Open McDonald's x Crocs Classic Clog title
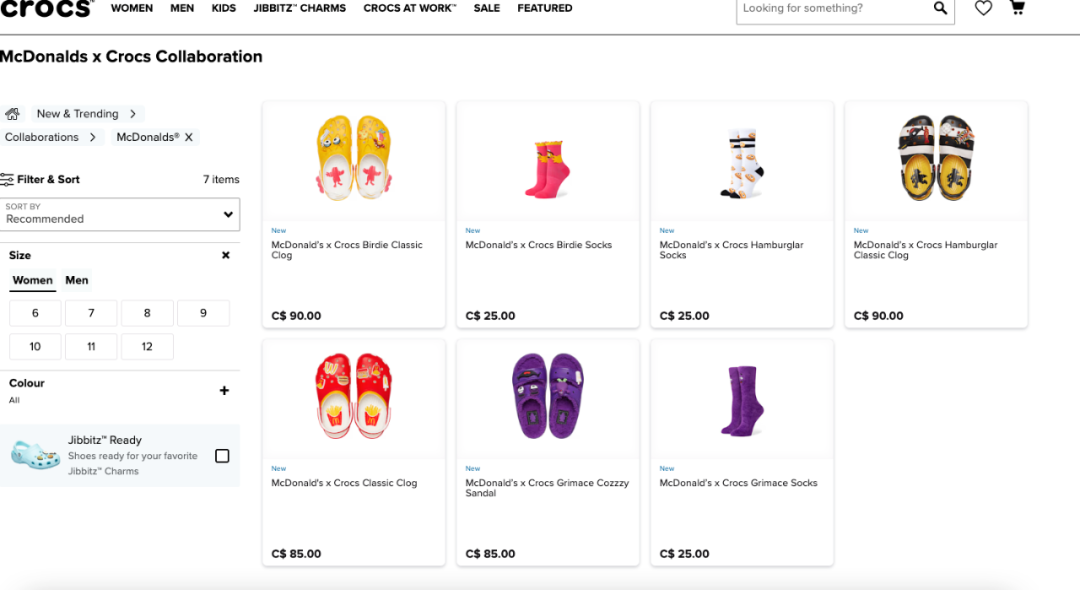The image size is (1080, 590). pyautogui.click(x=344, y=483)
